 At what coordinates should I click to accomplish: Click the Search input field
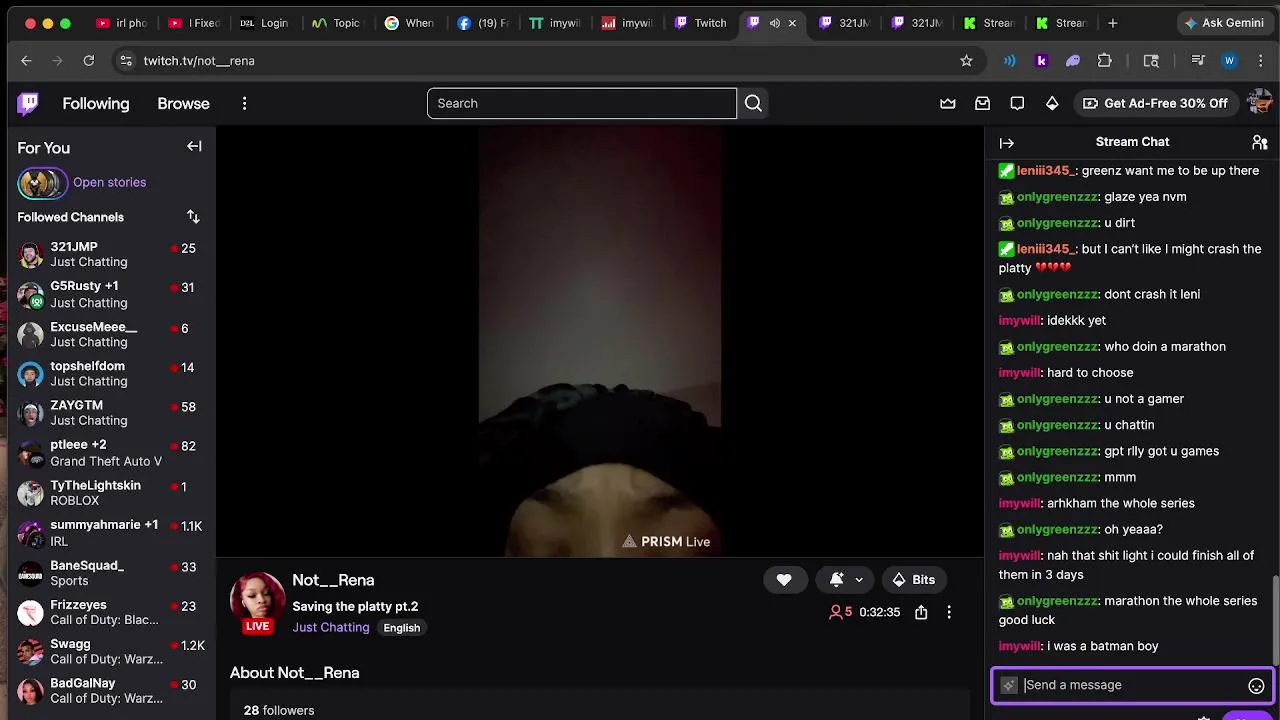582,103
